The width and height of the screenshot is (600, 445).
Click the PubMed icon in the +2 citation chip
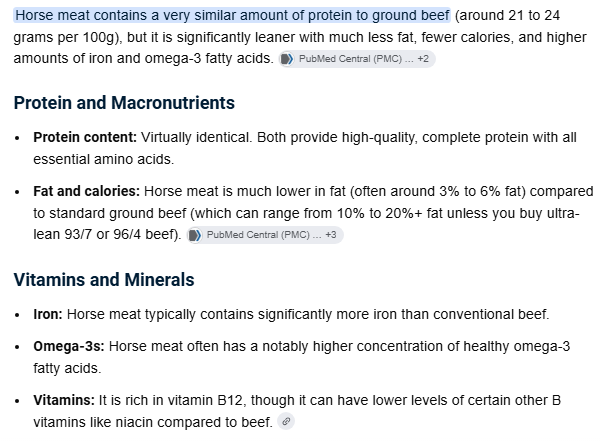tap(287, 59)
